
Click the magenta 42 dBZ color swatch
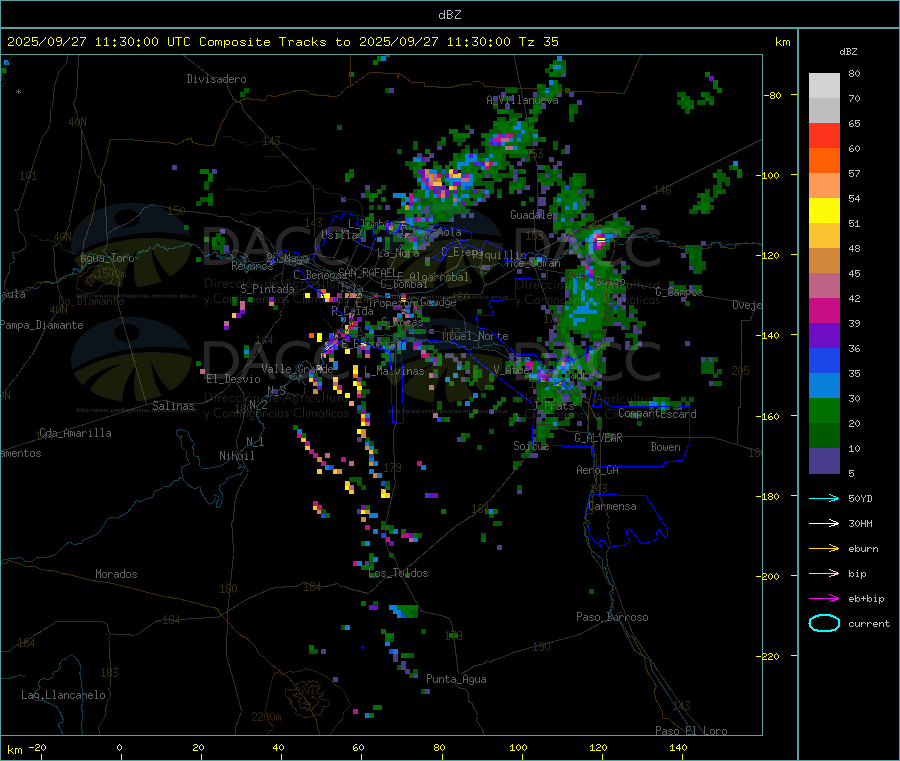point(824,310)
